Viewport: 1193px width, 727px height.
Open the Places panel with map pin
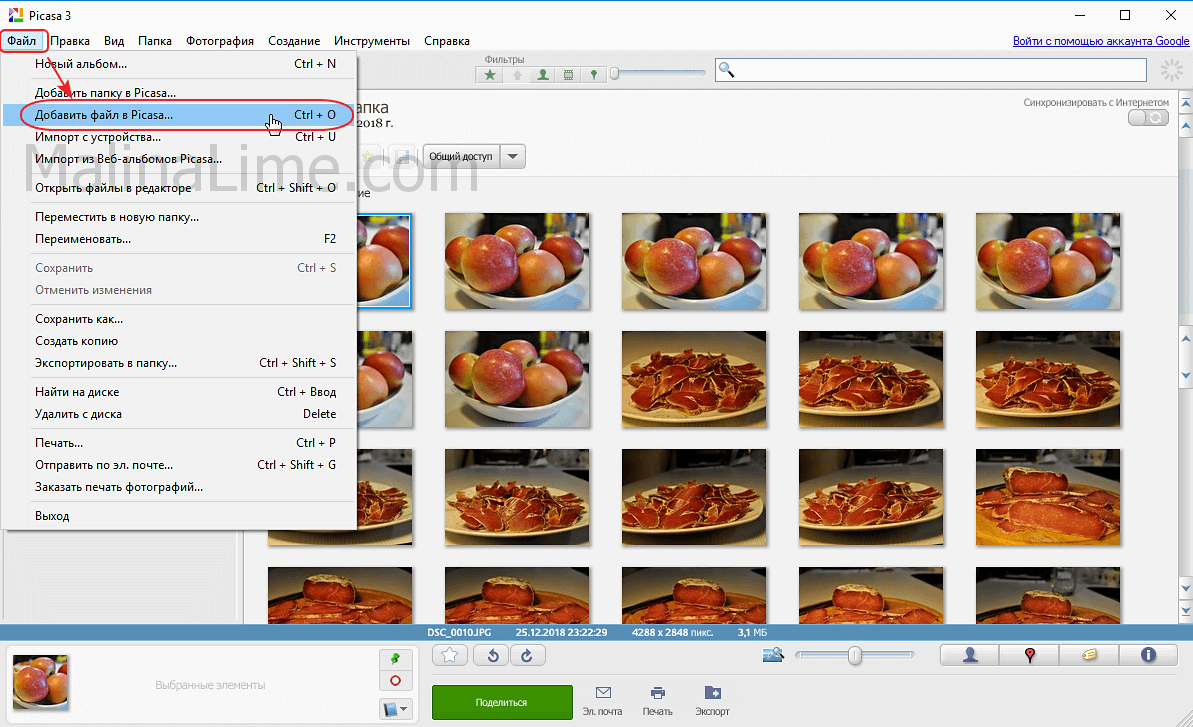(1029, 655)
